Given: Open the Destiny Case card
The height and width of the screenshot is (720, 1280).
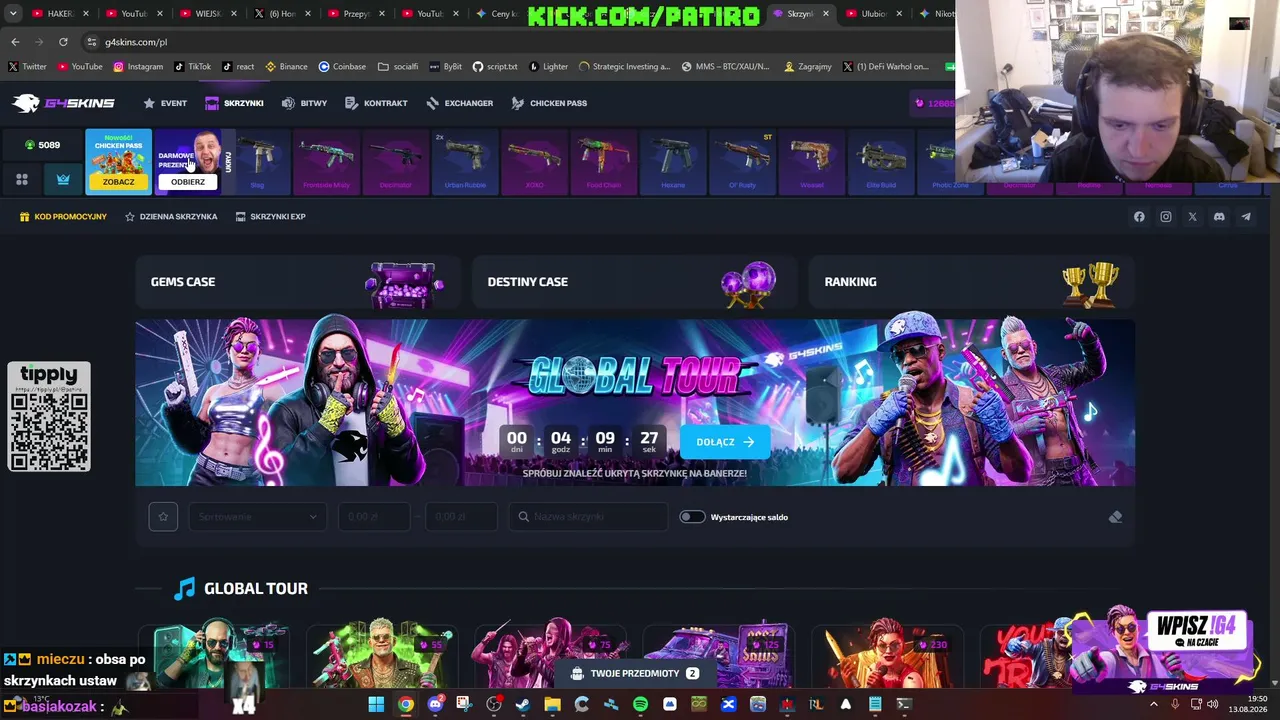Looking at the screenshot, I should 635,282.
